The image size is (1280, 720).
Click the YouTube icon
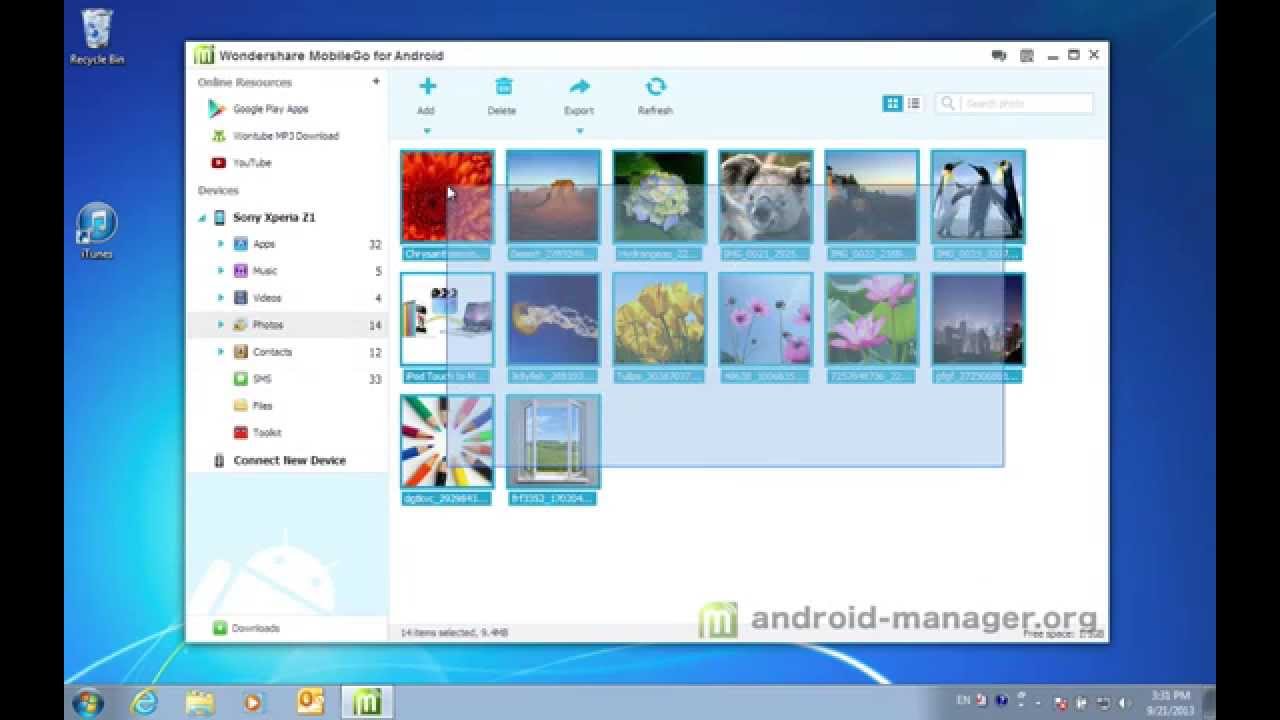(218, 163)
